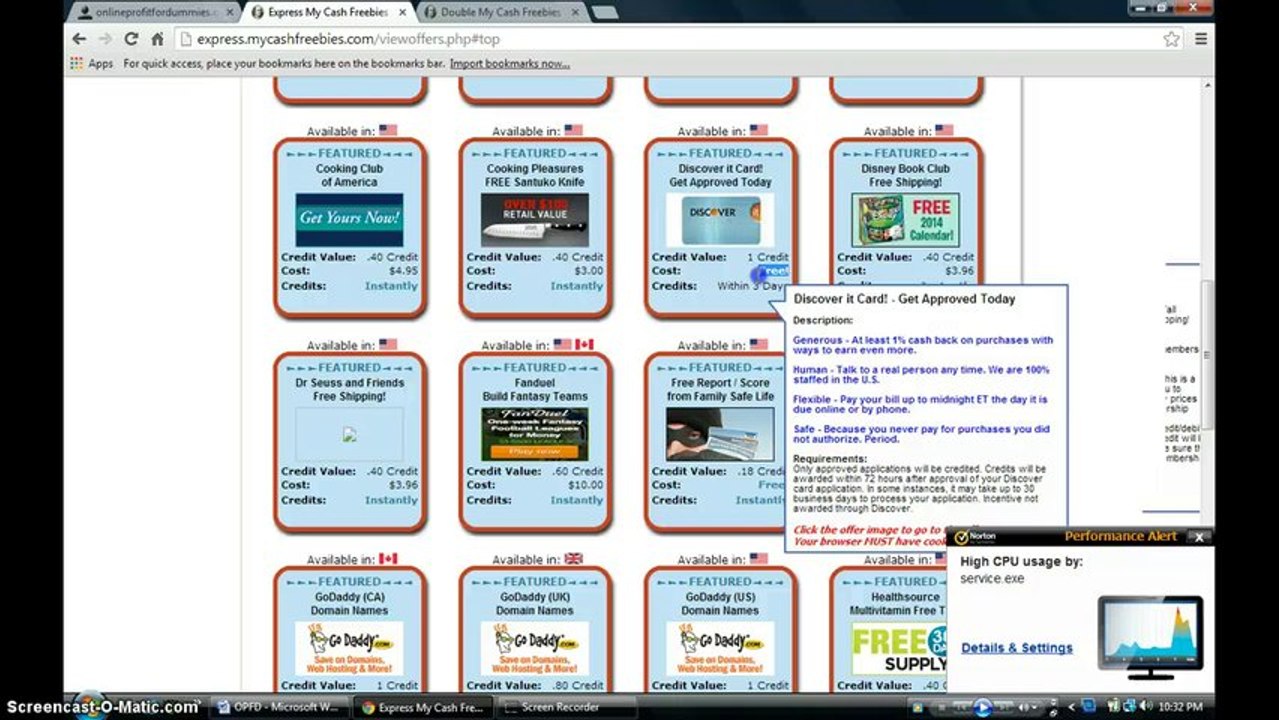Screen dimensions: 1279x720
Task: Switch to the onlineprofitfordummies tab
Action: point(152,13)
